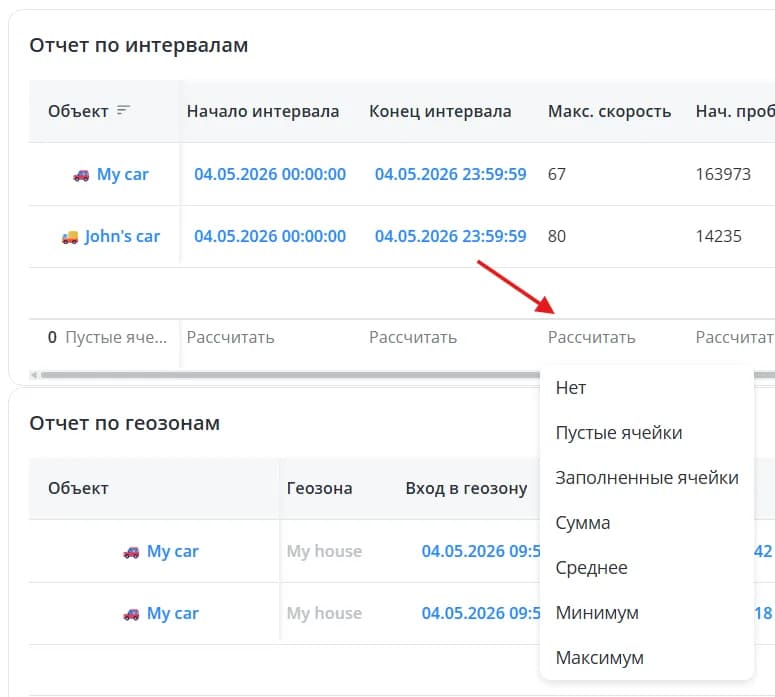The image size is (775, 697).
Task: Choose Пустые ячейки menu option
Action: (619, 433)
